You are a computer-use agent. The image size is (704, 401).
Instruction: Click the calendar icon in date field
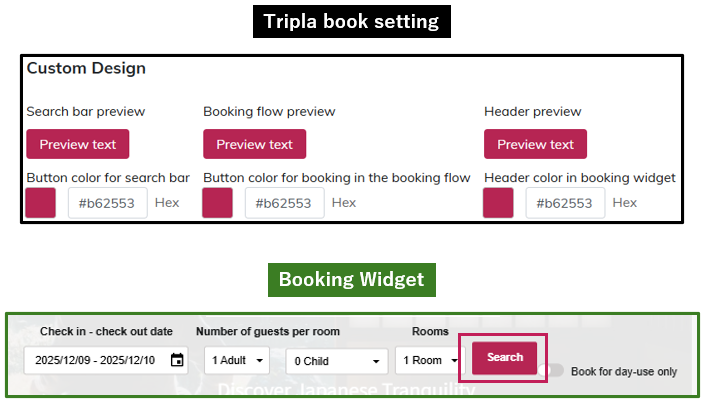[177, 360]
